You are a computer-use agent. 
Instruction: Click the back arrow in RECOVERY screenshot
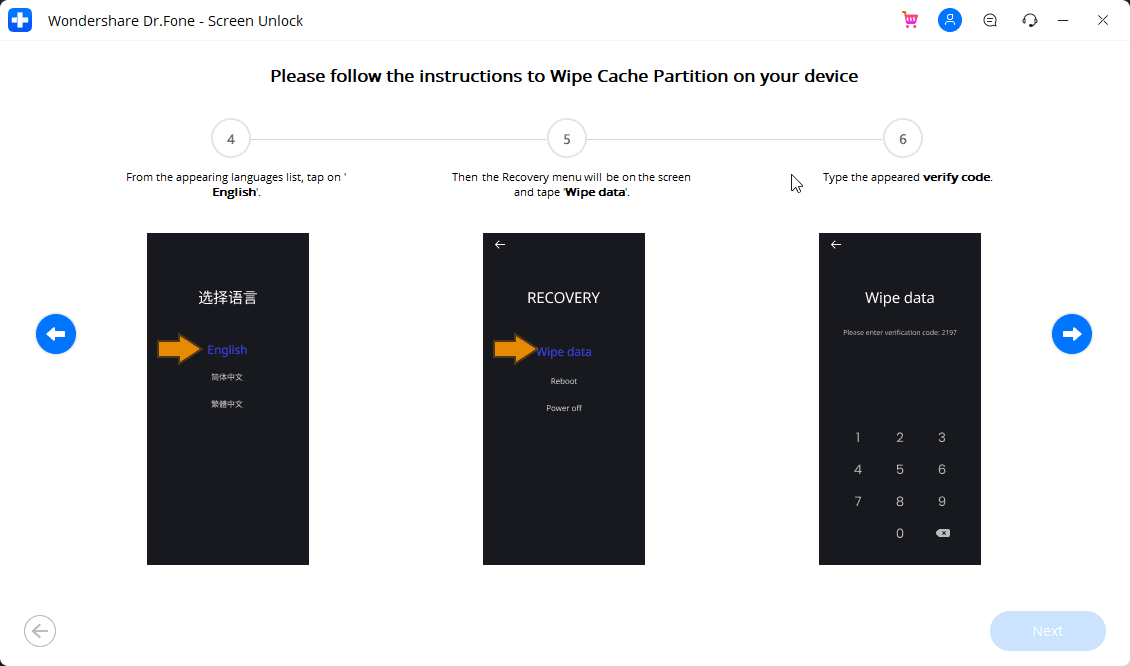[x=499, y=244]
